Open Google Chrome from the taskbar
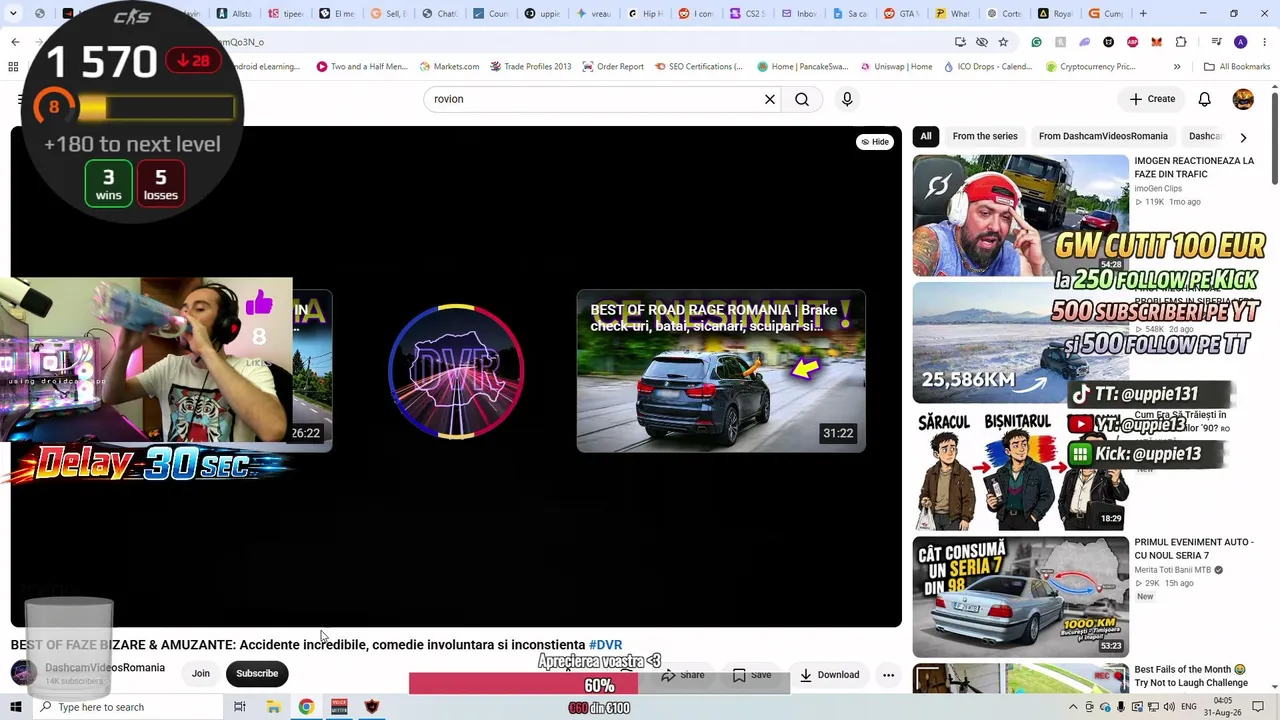The height and width of the screenshot is (720, 1280). [x=306, y=707]
